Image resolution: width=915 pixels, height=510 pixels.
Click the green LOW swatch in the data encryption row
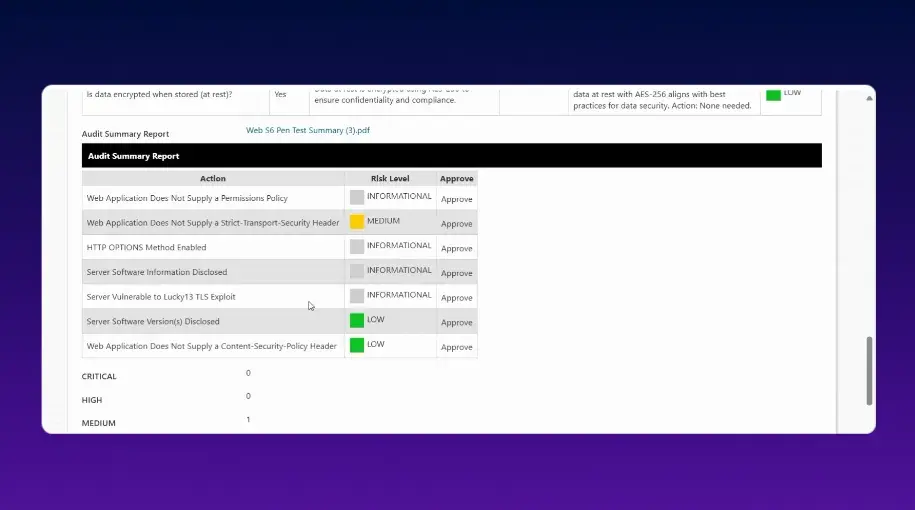(x=773, y=95)
